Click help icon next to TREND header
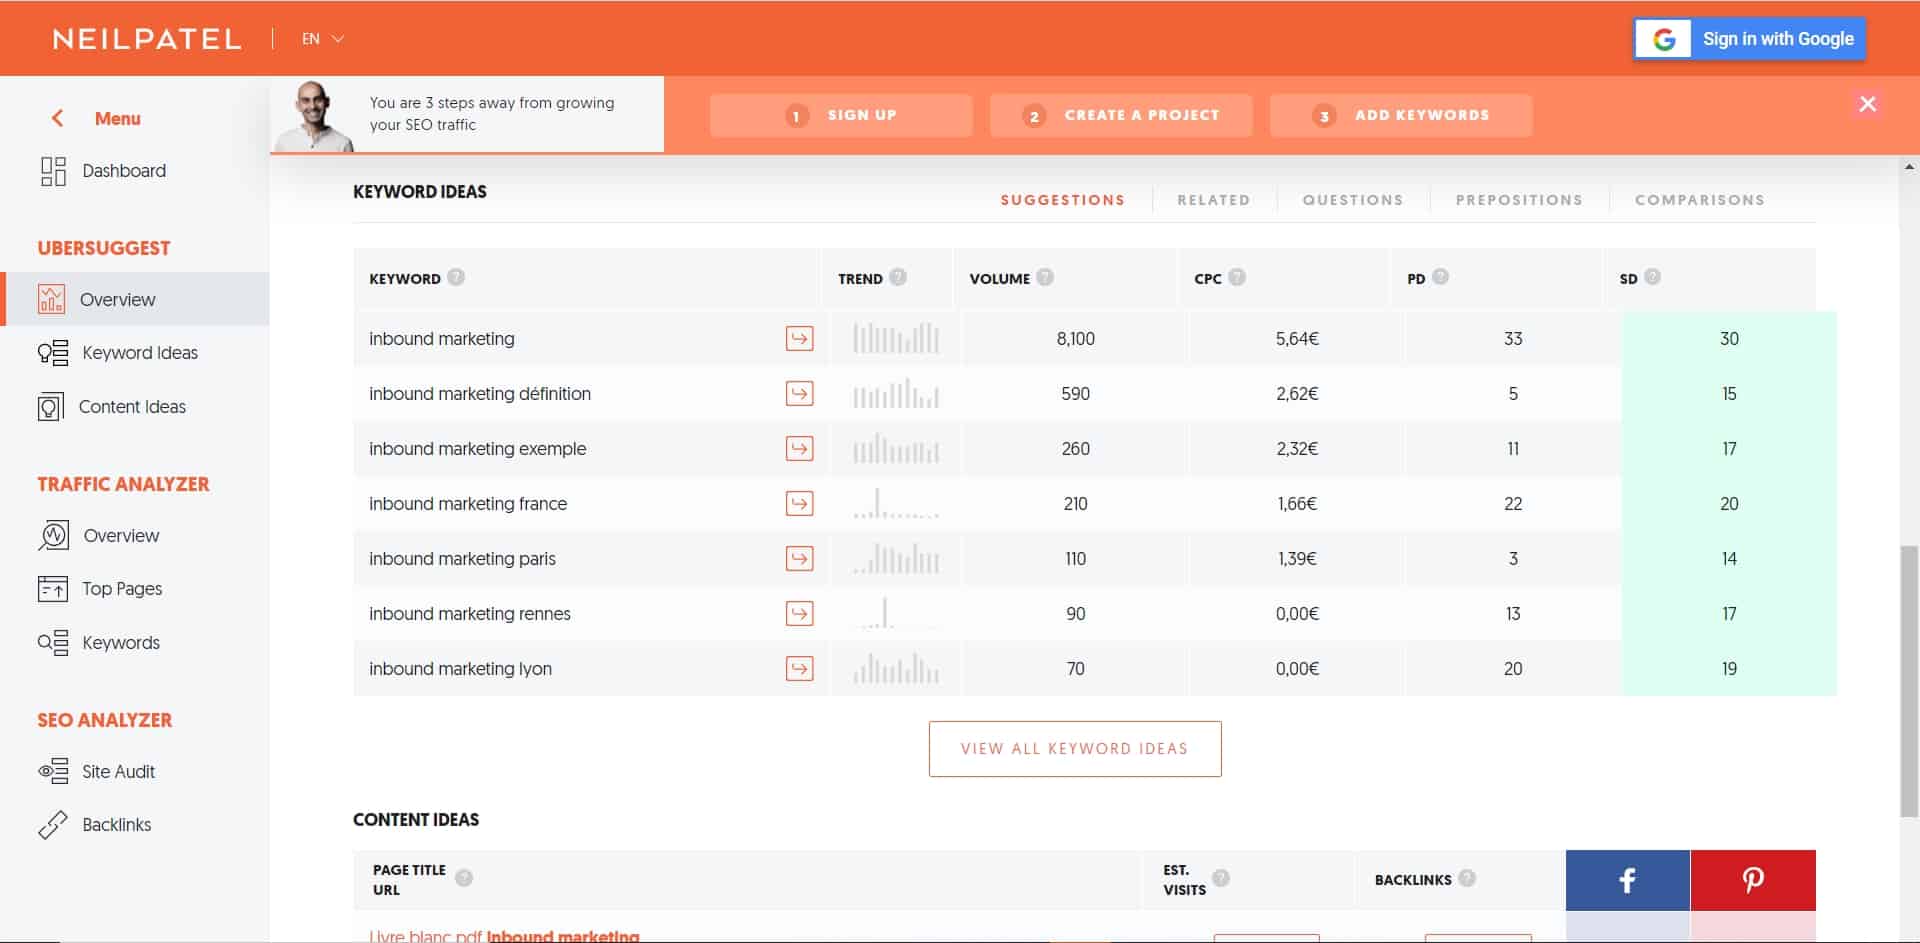This screenshot has width=1920, height=943. click(x=898, y=277)
